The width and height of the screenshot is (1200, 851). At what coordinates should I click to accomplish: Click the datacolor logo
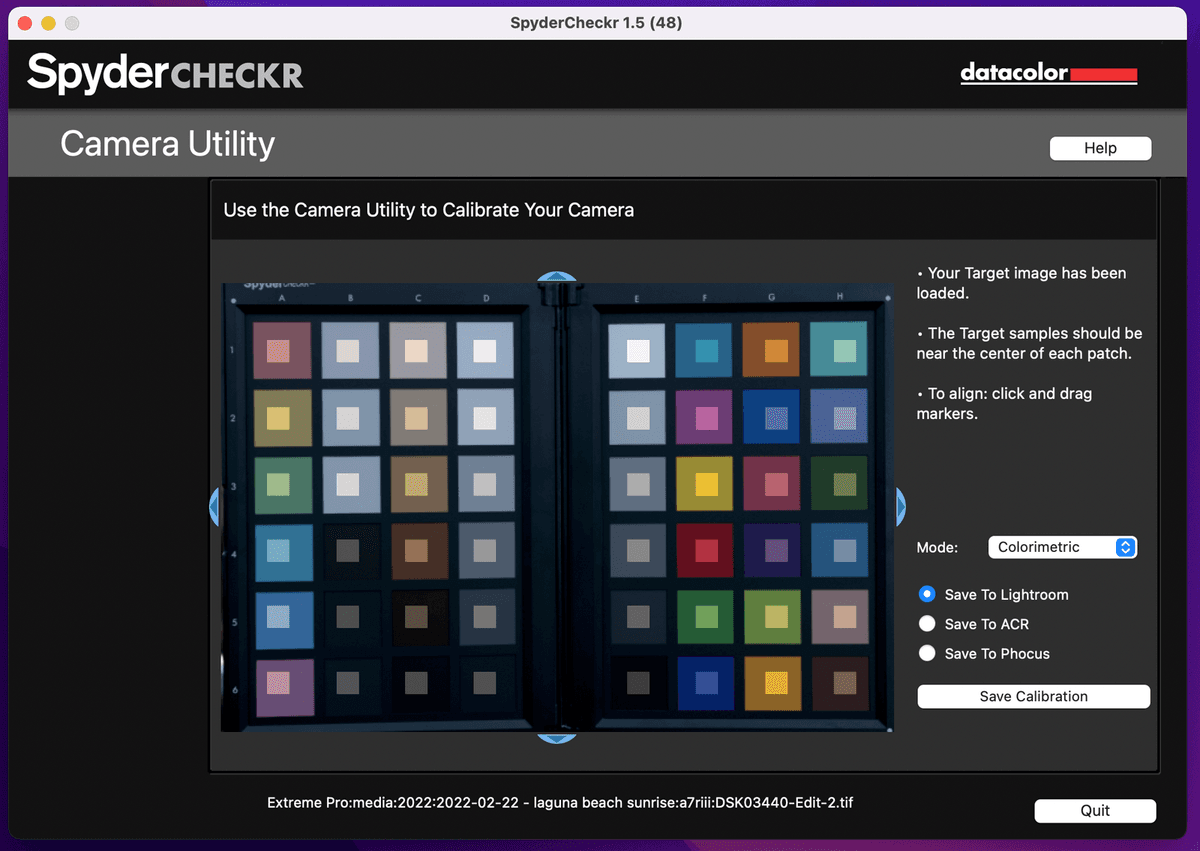(1048, 73)
